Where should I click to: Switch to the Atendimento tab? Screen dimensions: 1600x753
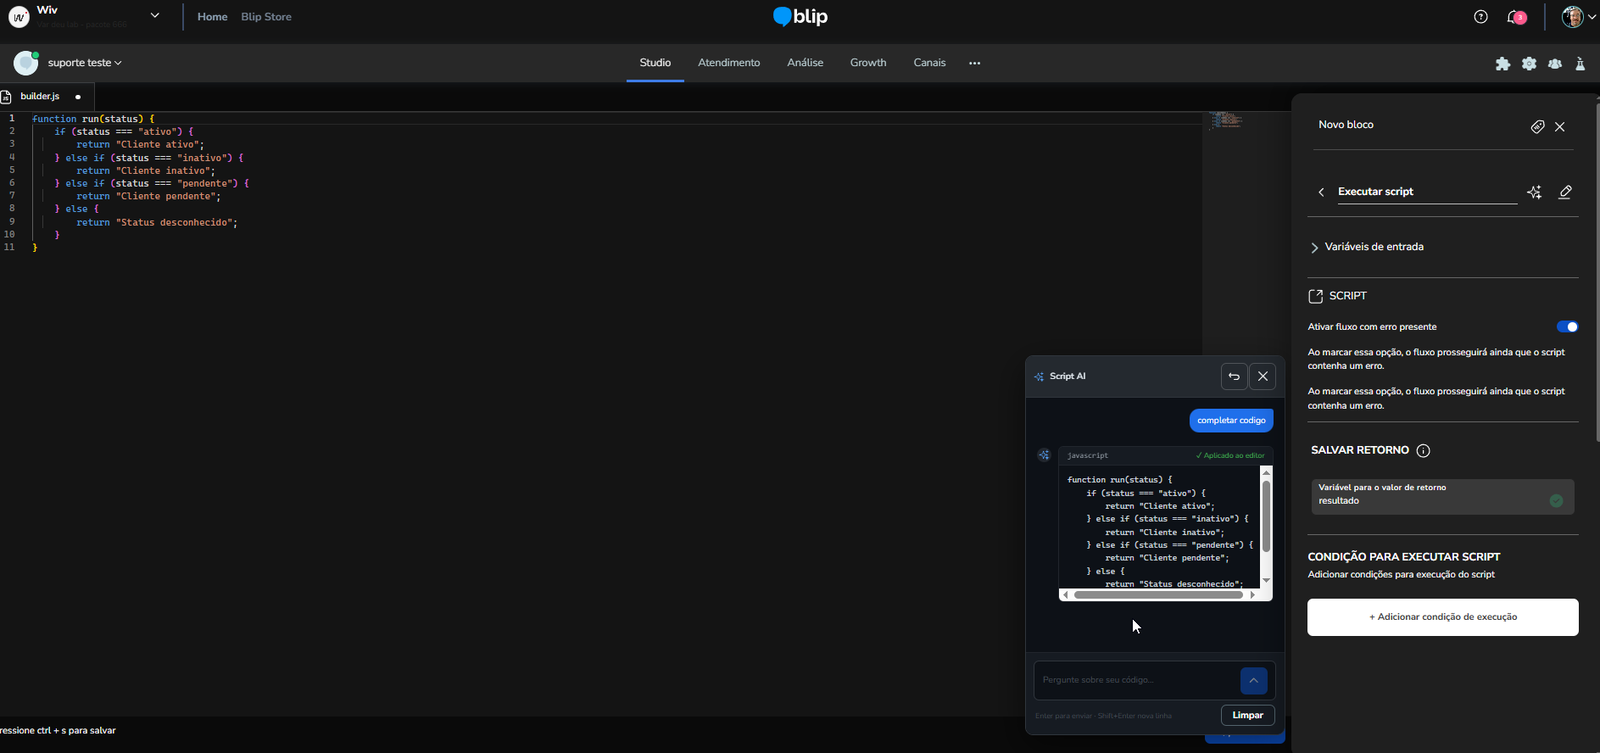(x=729, y=63)
